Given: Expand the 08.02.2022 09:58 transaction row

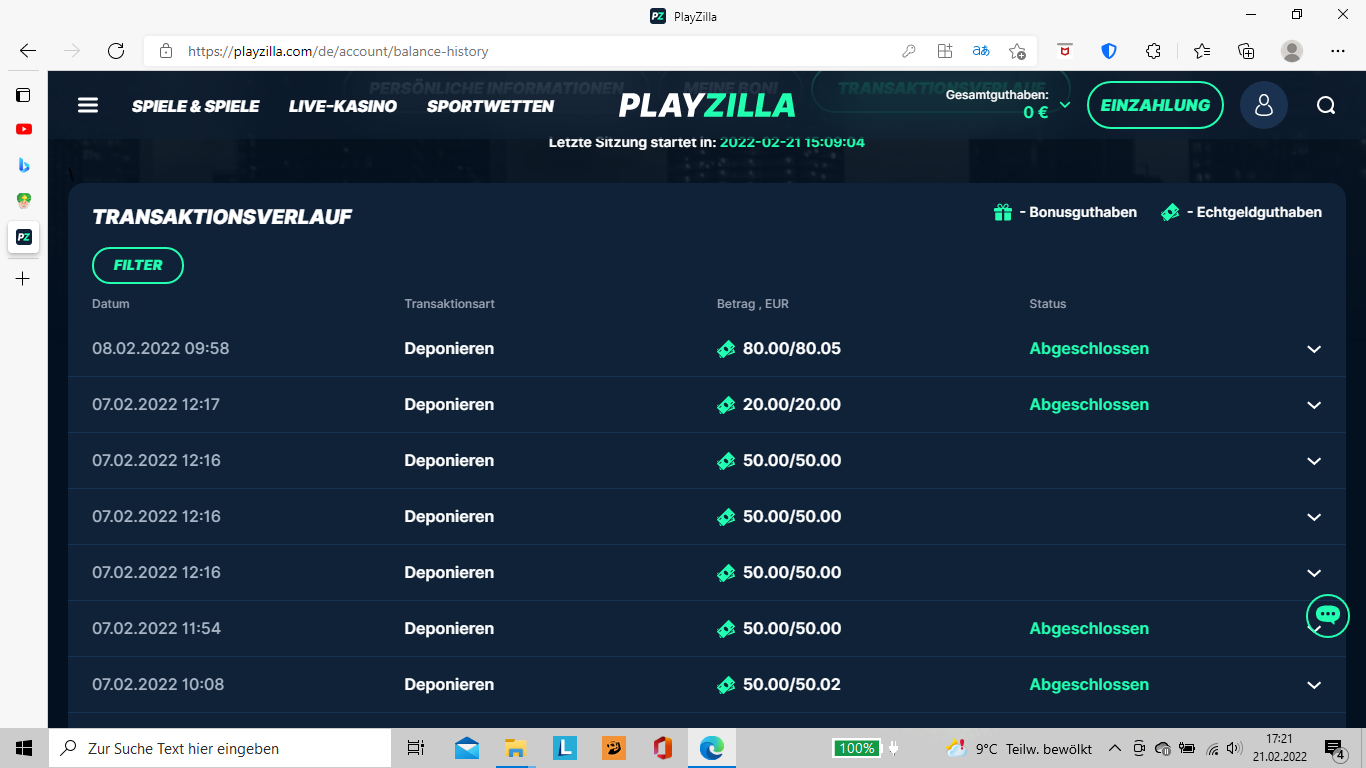Looking at the screenshot, I should pos(1314,349).
